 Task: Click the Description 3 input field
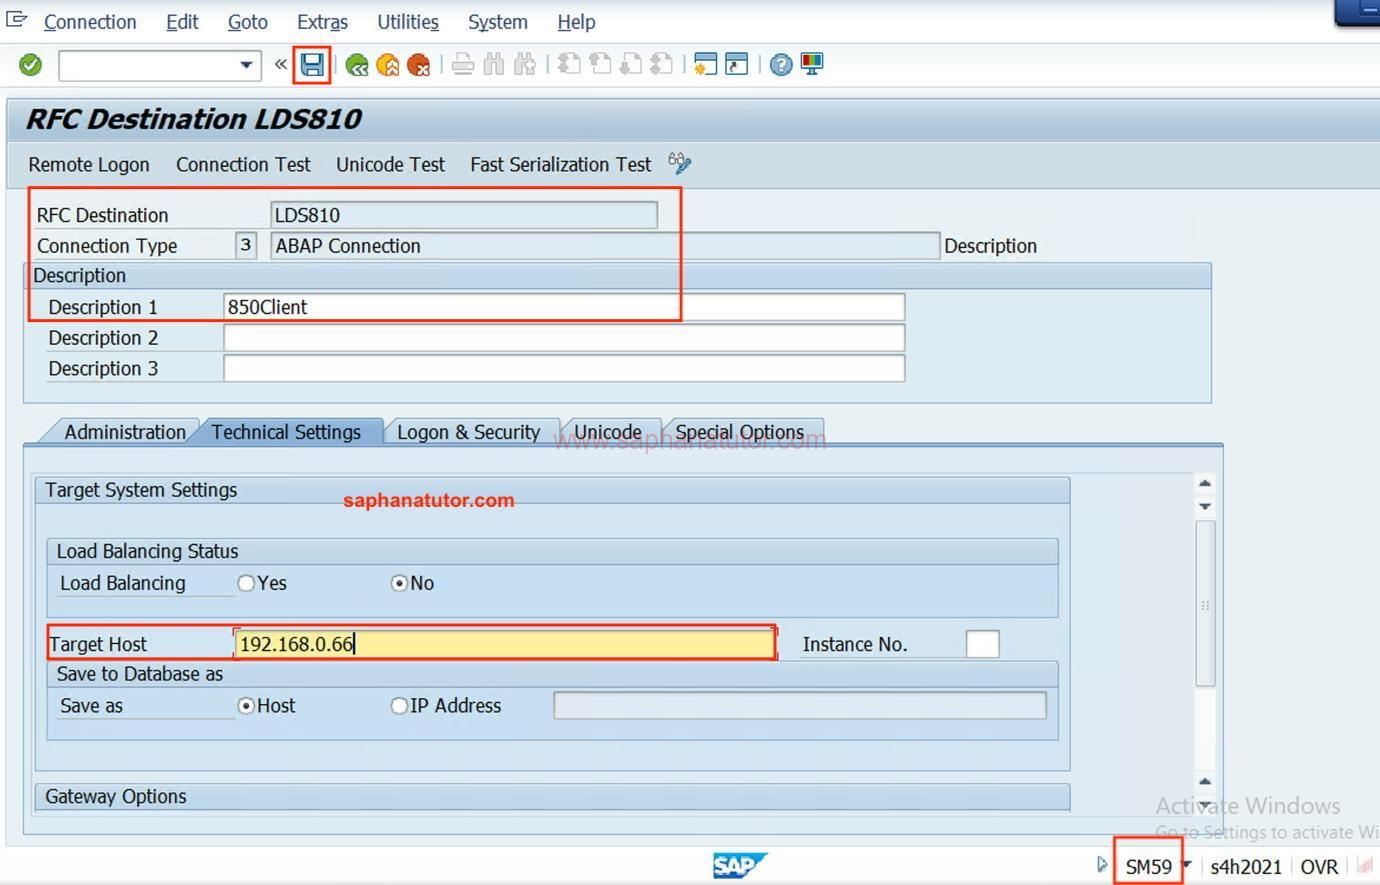(x=564, y=368)
